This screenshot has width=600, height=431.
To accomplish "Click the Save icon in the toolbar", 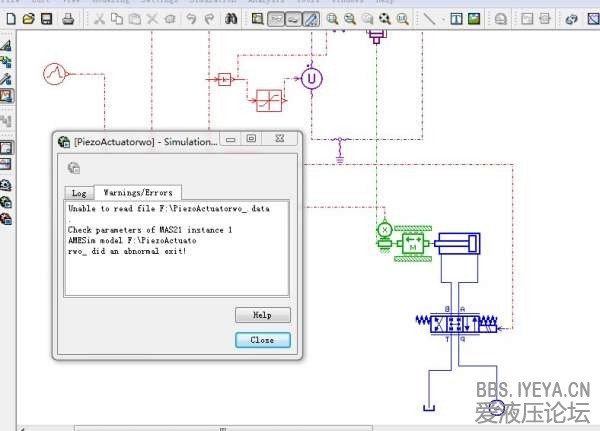I will [x=45, y=19].
